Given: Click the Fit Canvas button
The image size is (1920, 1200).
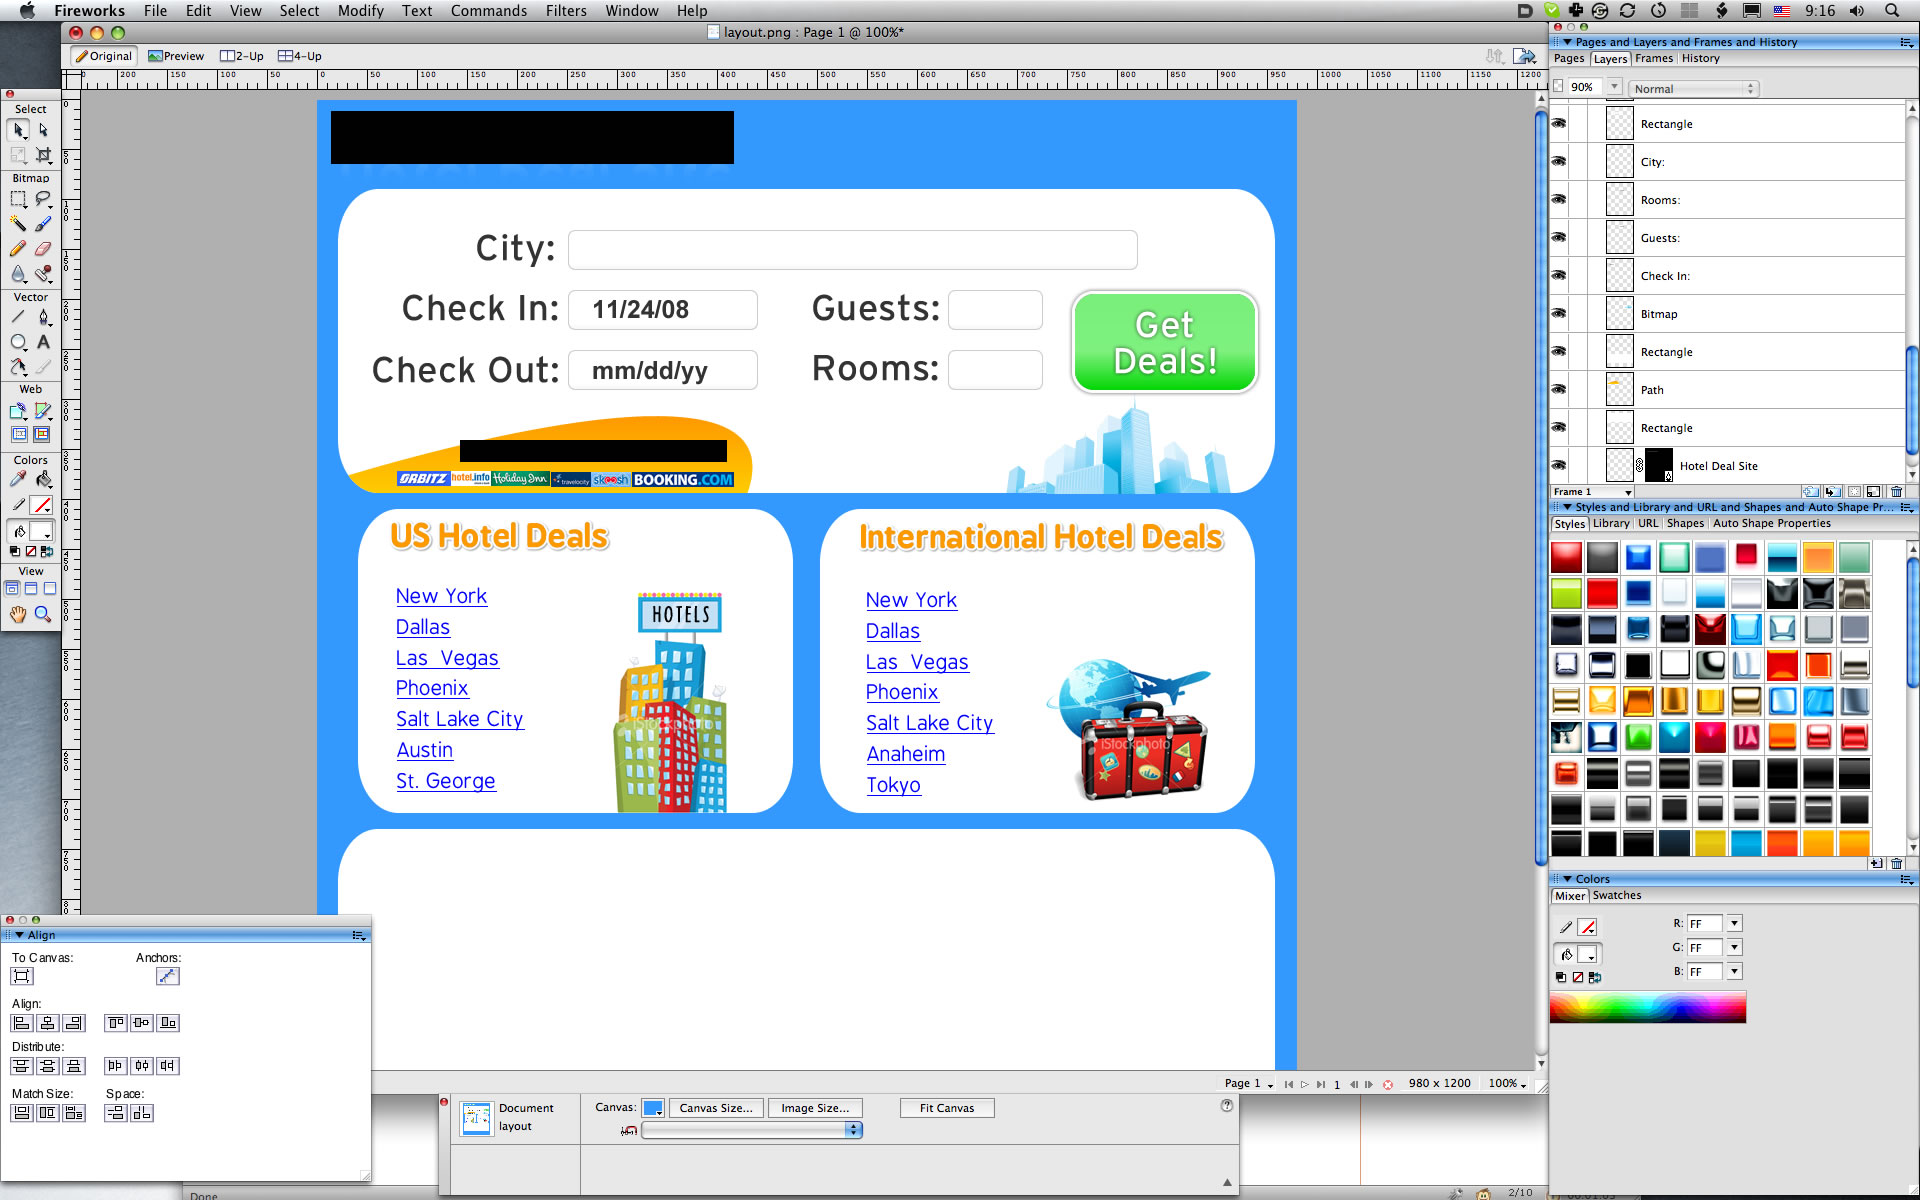Looking at the screenshot, I should click(x=947, y=1108).
